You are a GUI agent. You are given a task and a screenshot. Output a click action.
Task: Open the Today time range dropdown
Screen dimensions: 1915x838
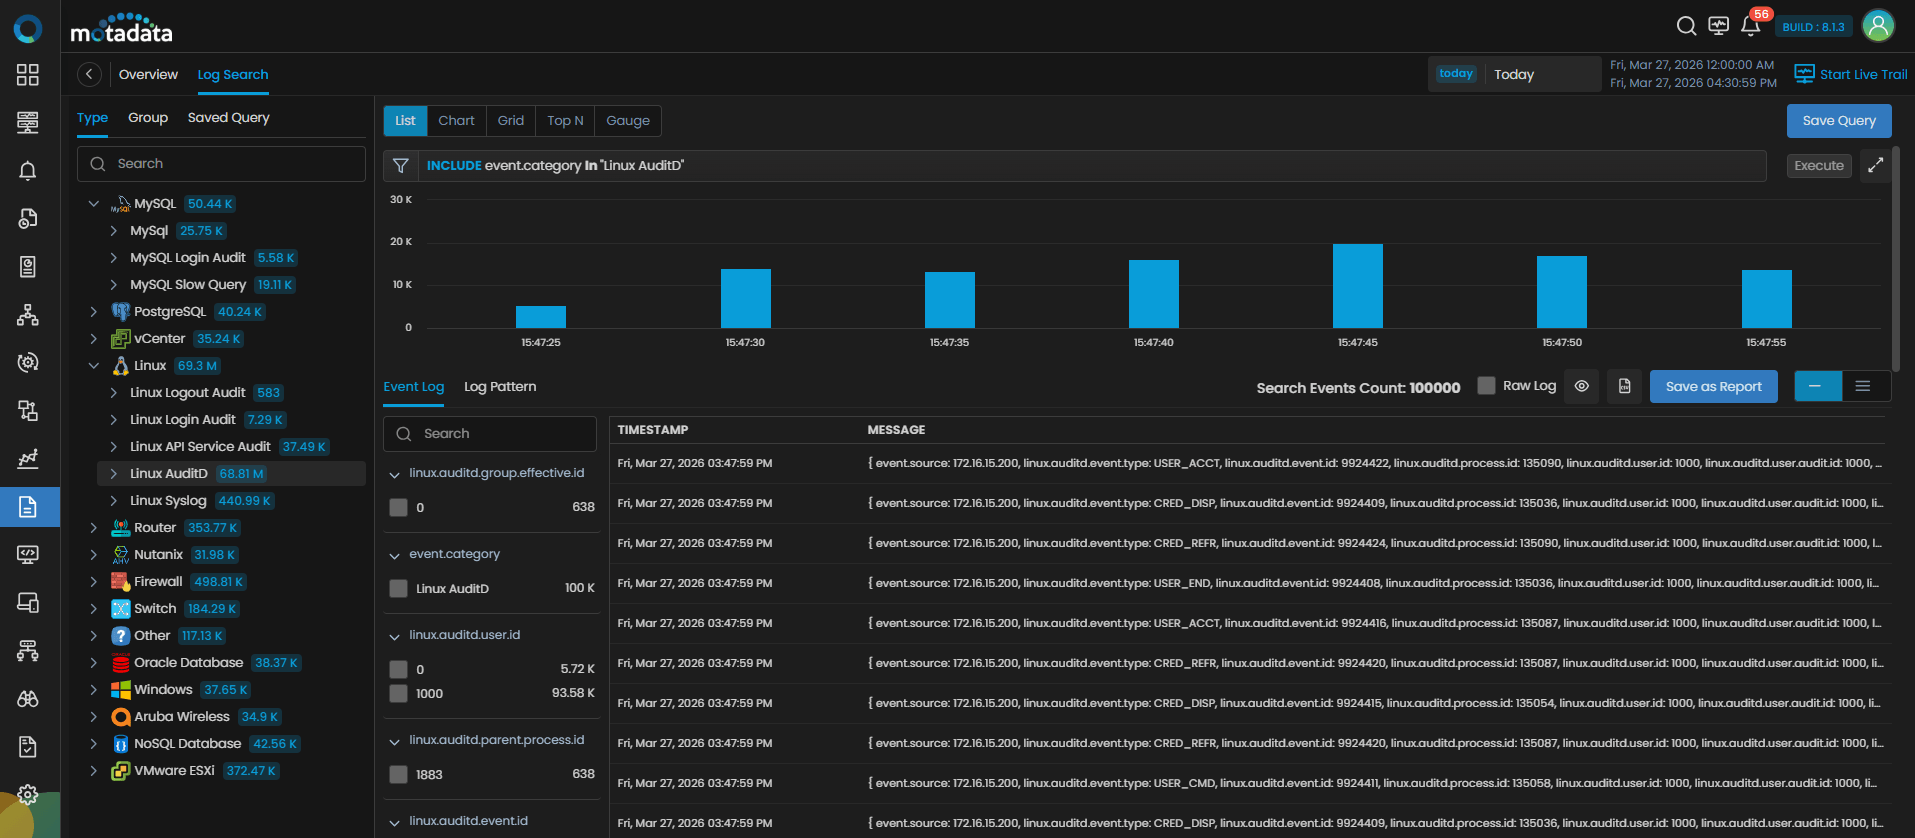coord(1515,75)
